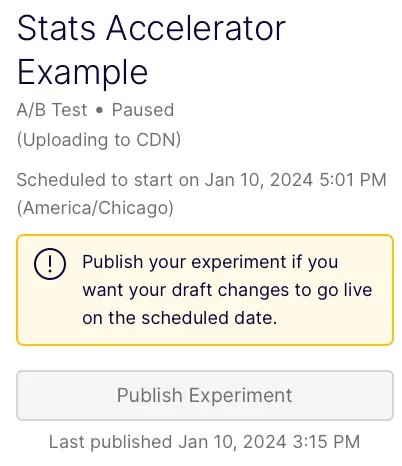Click Jan 10, 2024 in the scheduled line

(259, 180)
